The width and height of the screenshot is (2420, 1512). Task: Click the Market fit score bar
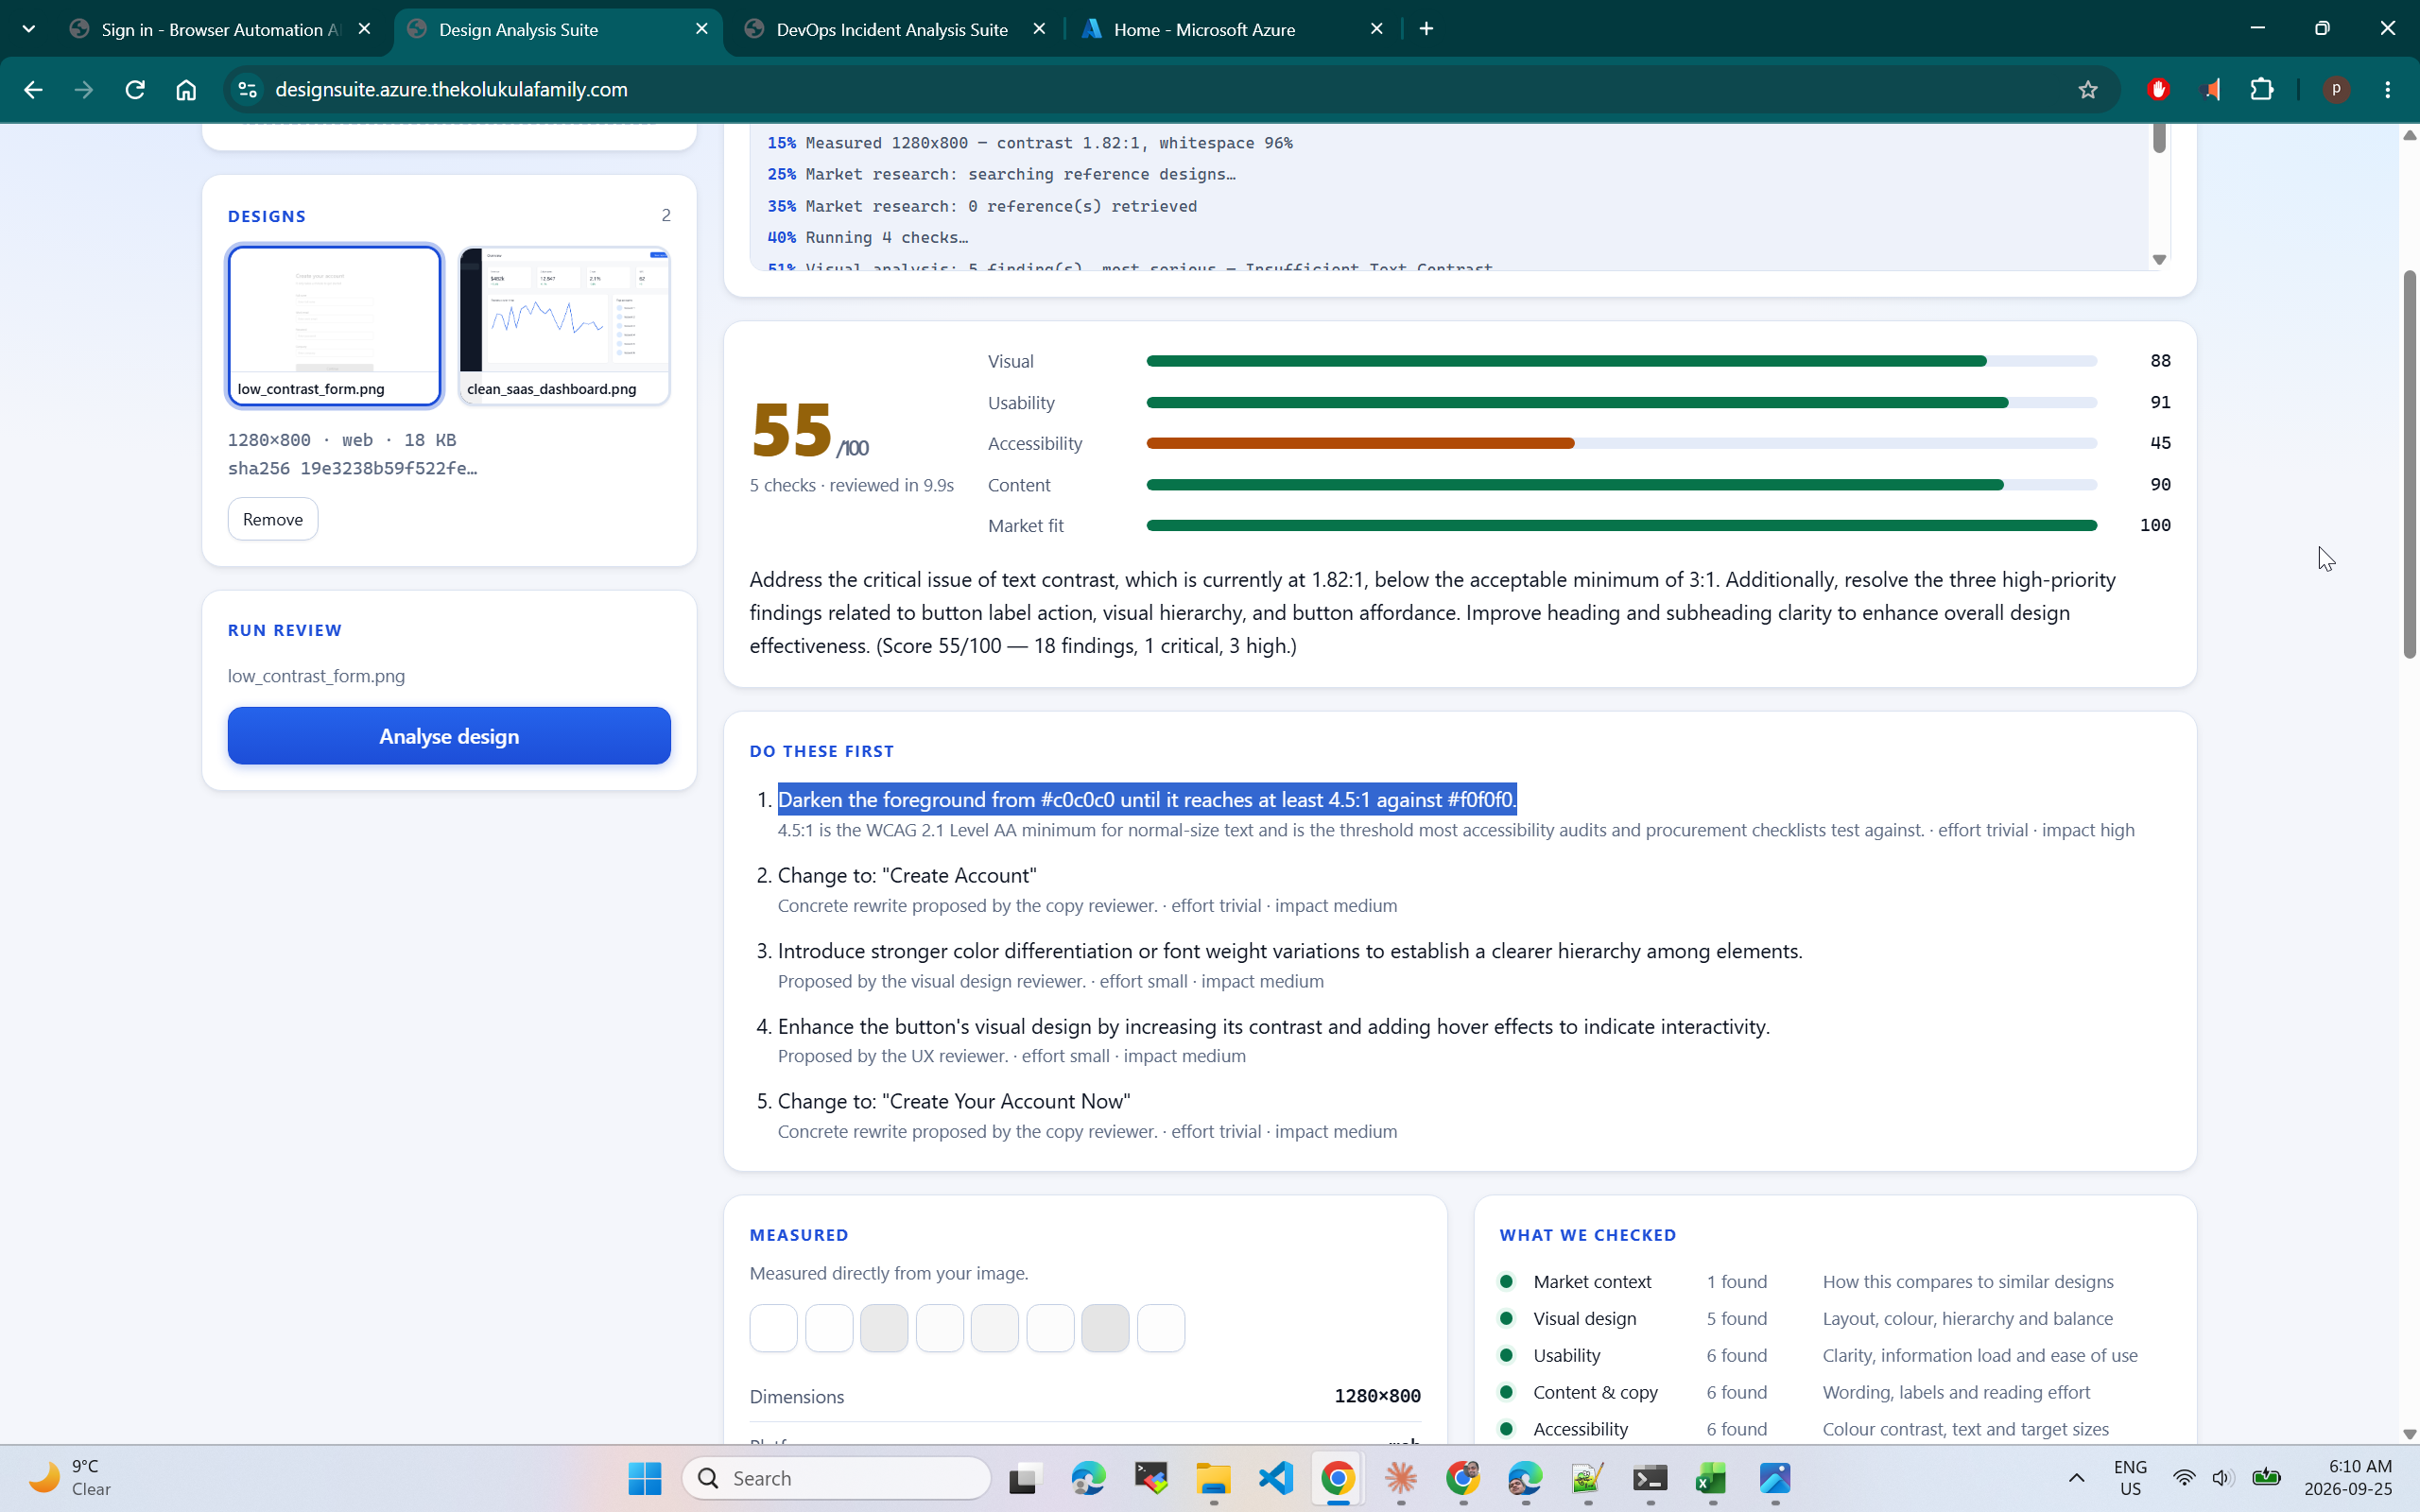pyautogui.click(x=1621, y=525)
